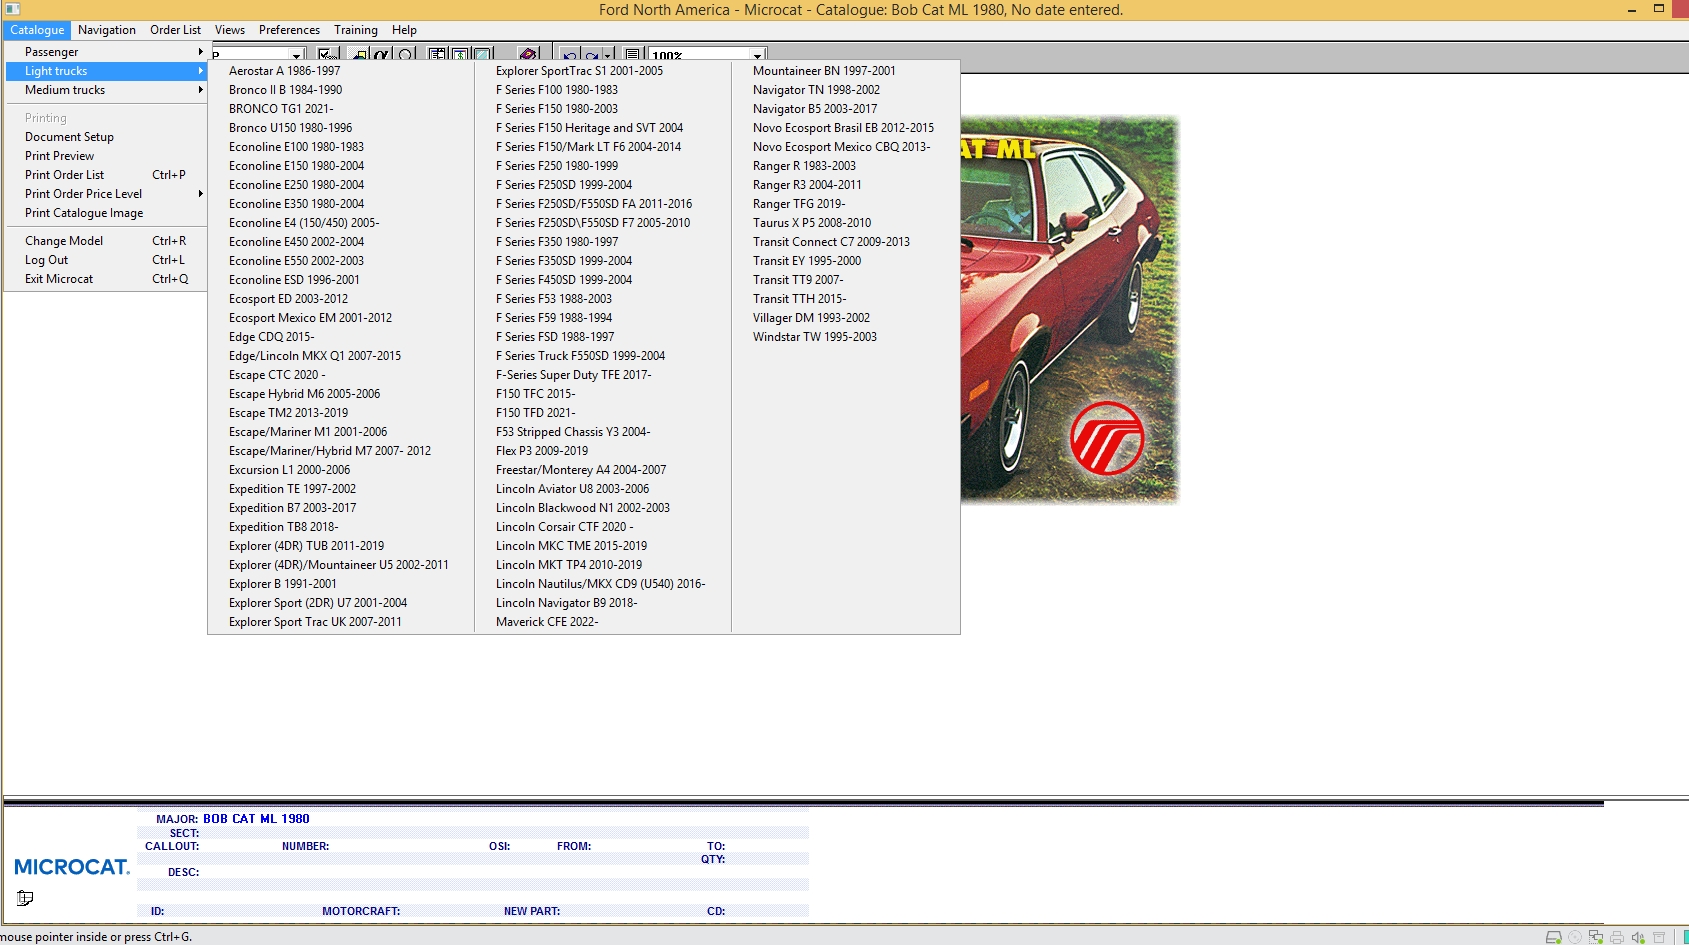Image resolution: width=1689 pixels, height=945 pixels.
Task: Click the checkmark list toolbar icon
Action: [328, 54]
